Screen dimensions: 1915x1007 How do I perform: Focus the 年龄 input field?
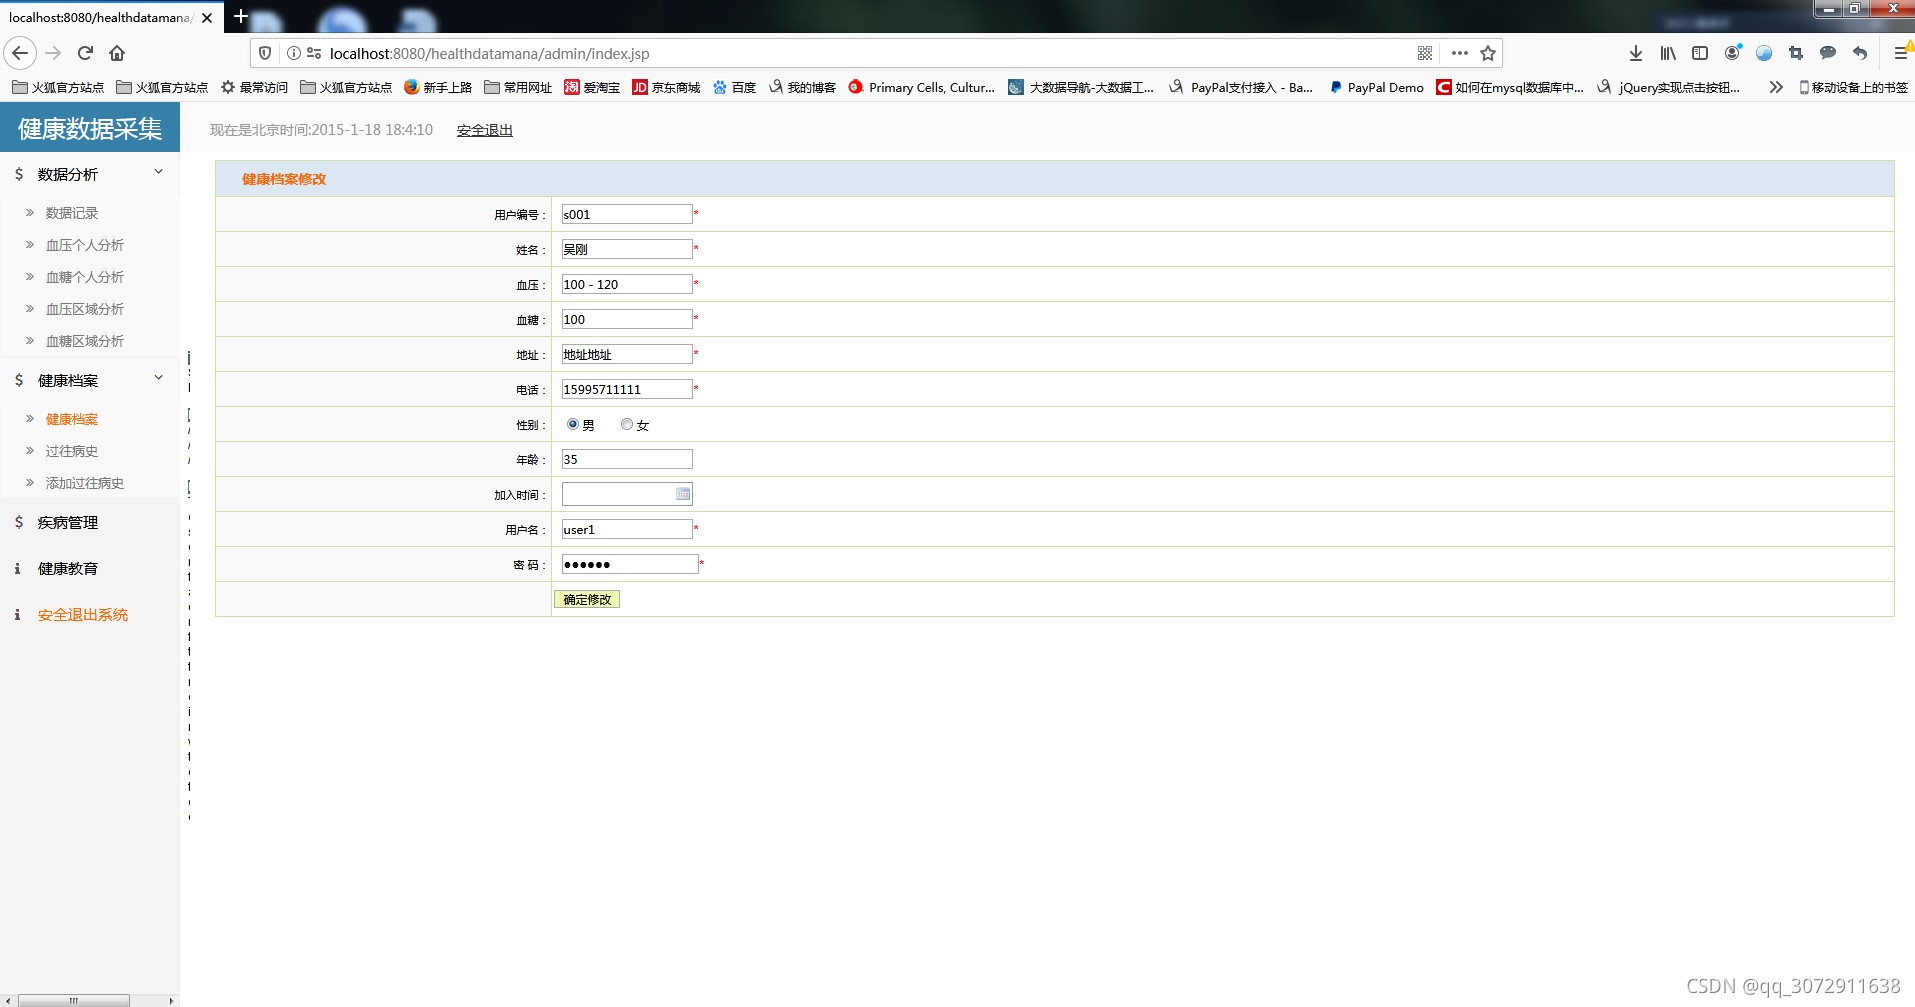[627, 459]
